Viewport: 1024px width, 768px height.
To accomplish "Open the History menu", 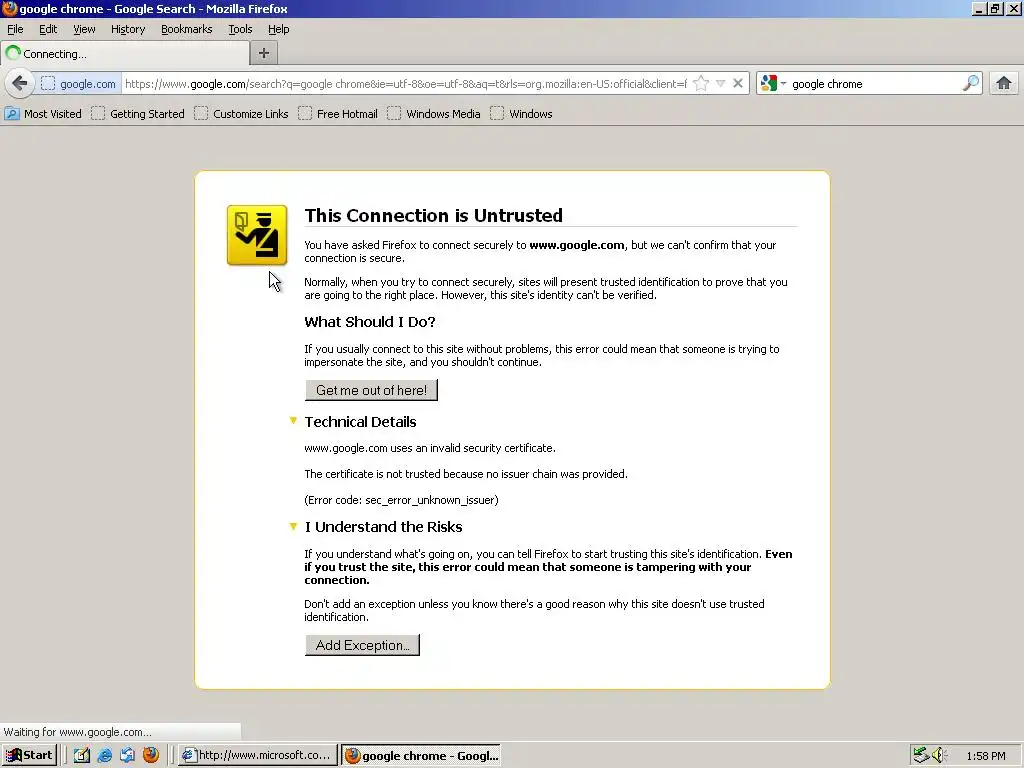I will [128, 29].
